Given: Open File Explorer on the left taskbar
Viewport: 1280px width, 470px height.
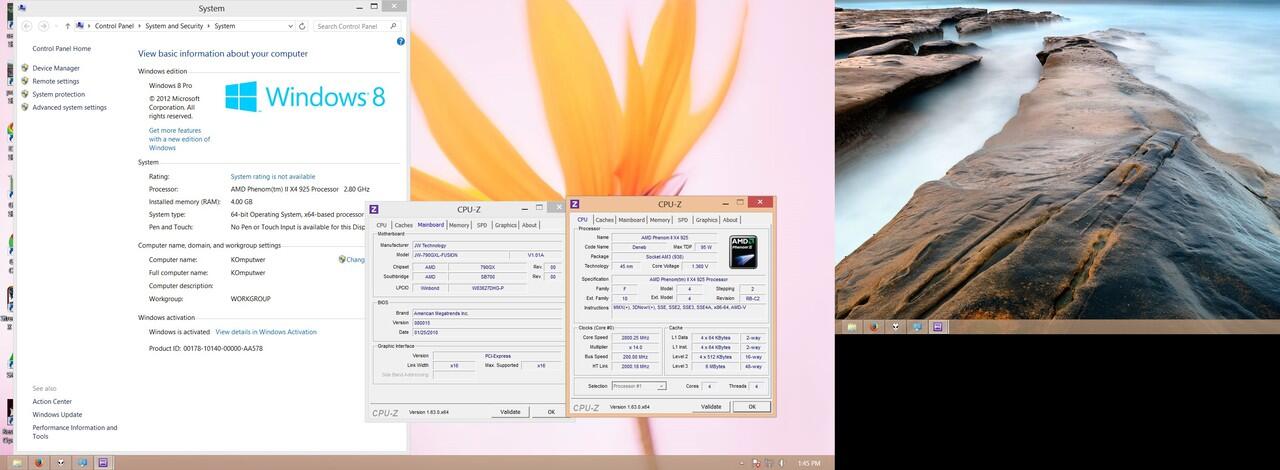Looking at the screenshot, I should tap(15, 463).
